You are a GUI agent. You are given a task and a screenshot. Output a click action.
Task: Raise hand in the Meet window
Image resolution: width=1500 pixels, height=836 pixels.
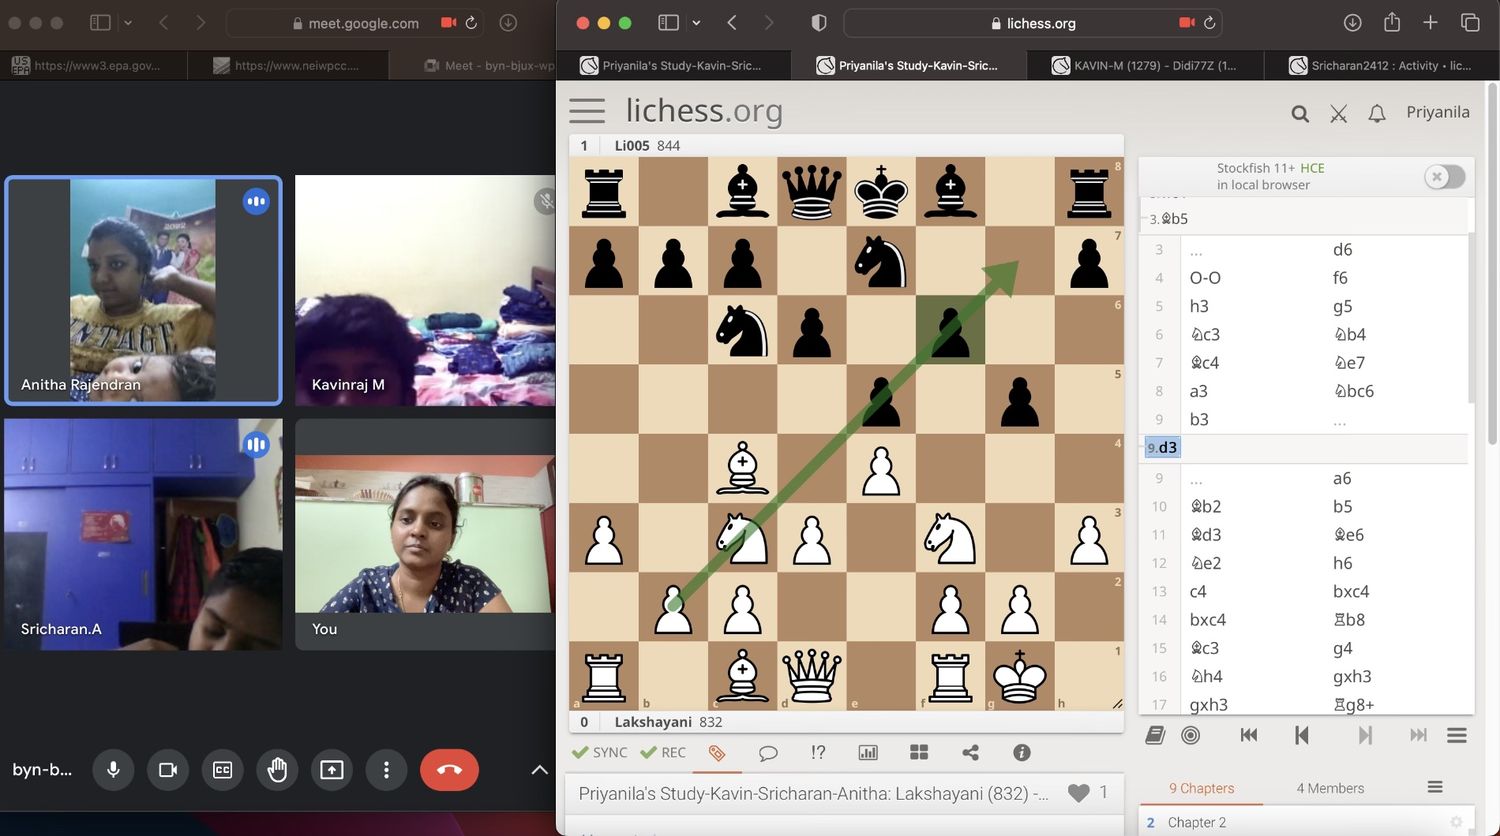277,769
